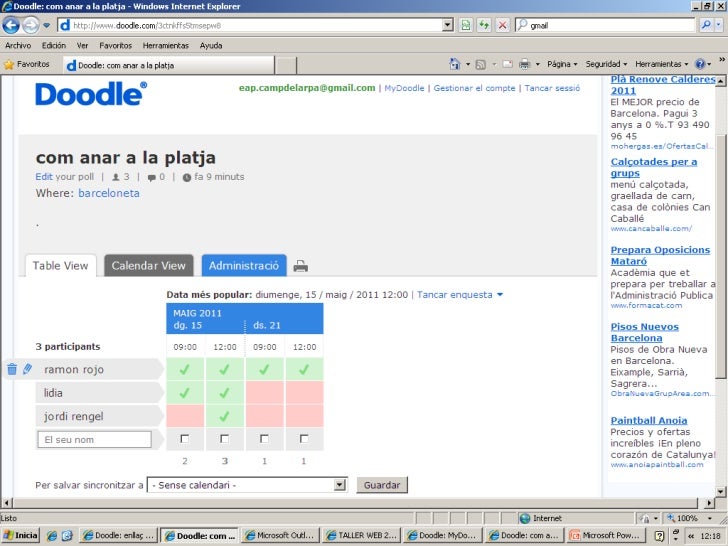Open the address bar URL history dropdown
The height and width of the screenshot is (546, 728).
tap(448, 25)
